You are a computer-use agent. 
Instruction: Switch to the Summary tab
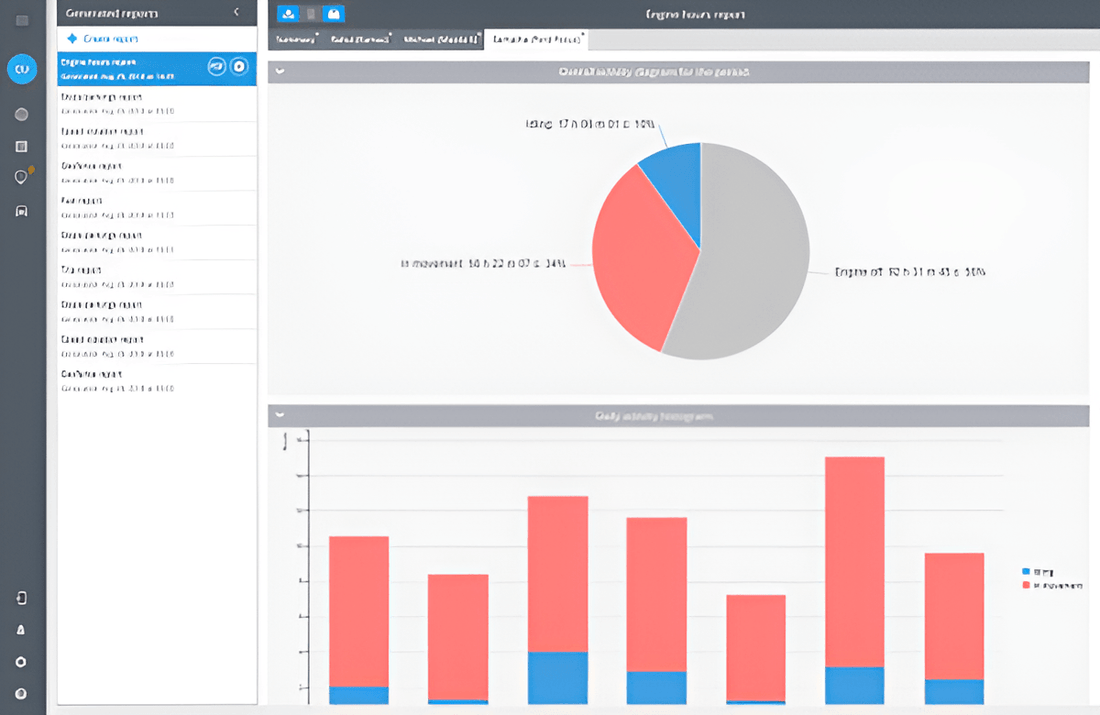pos(296,39)
